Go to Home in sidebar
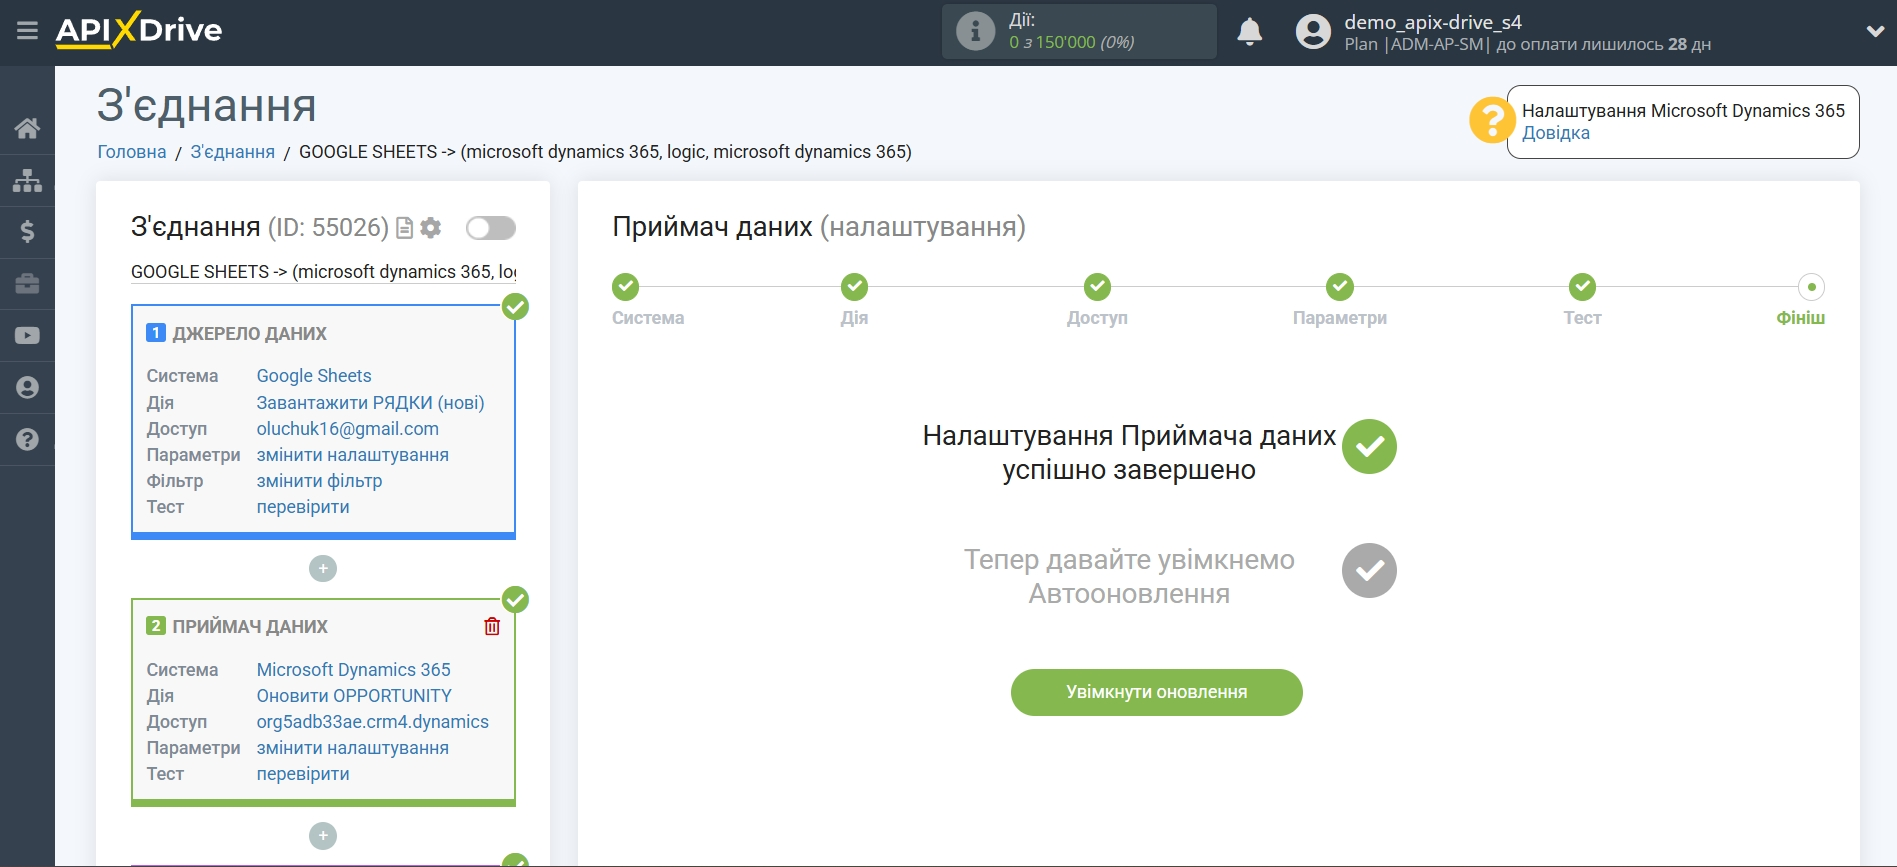Image resolution: width=1897 pixels, height=867 pixels. pos(27,128)
